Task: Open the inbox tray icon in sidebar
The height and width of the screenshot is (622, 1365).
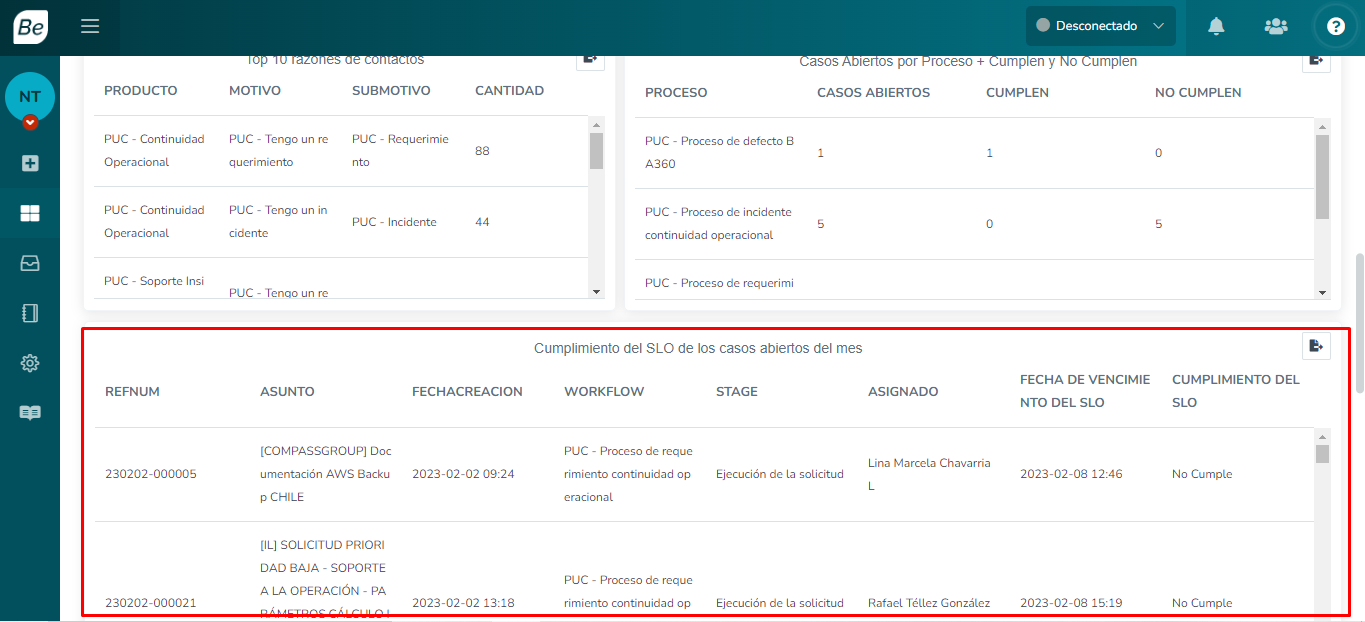Action: point(30,263)
